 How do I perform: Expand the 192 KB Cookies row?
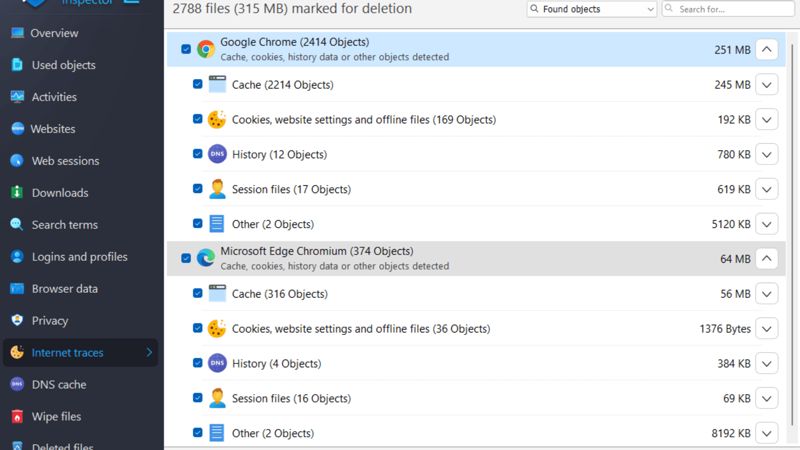coord(766,119)
